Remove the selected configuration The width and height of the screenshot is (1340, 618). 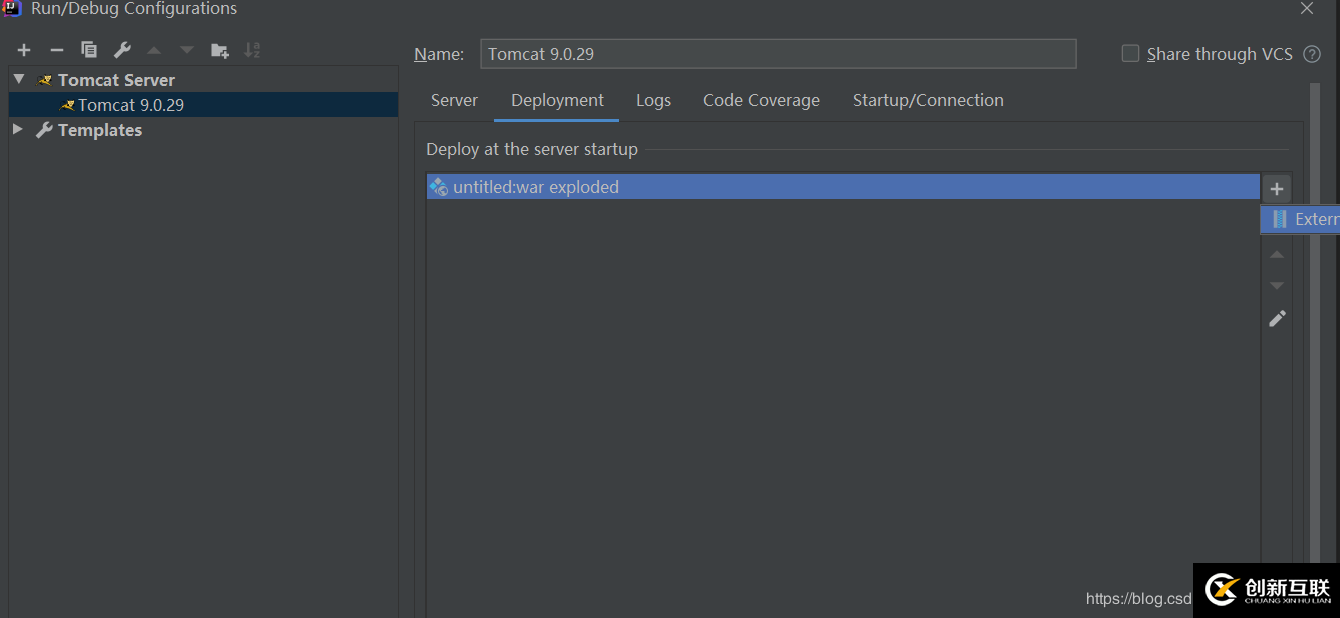click(57, 50)
